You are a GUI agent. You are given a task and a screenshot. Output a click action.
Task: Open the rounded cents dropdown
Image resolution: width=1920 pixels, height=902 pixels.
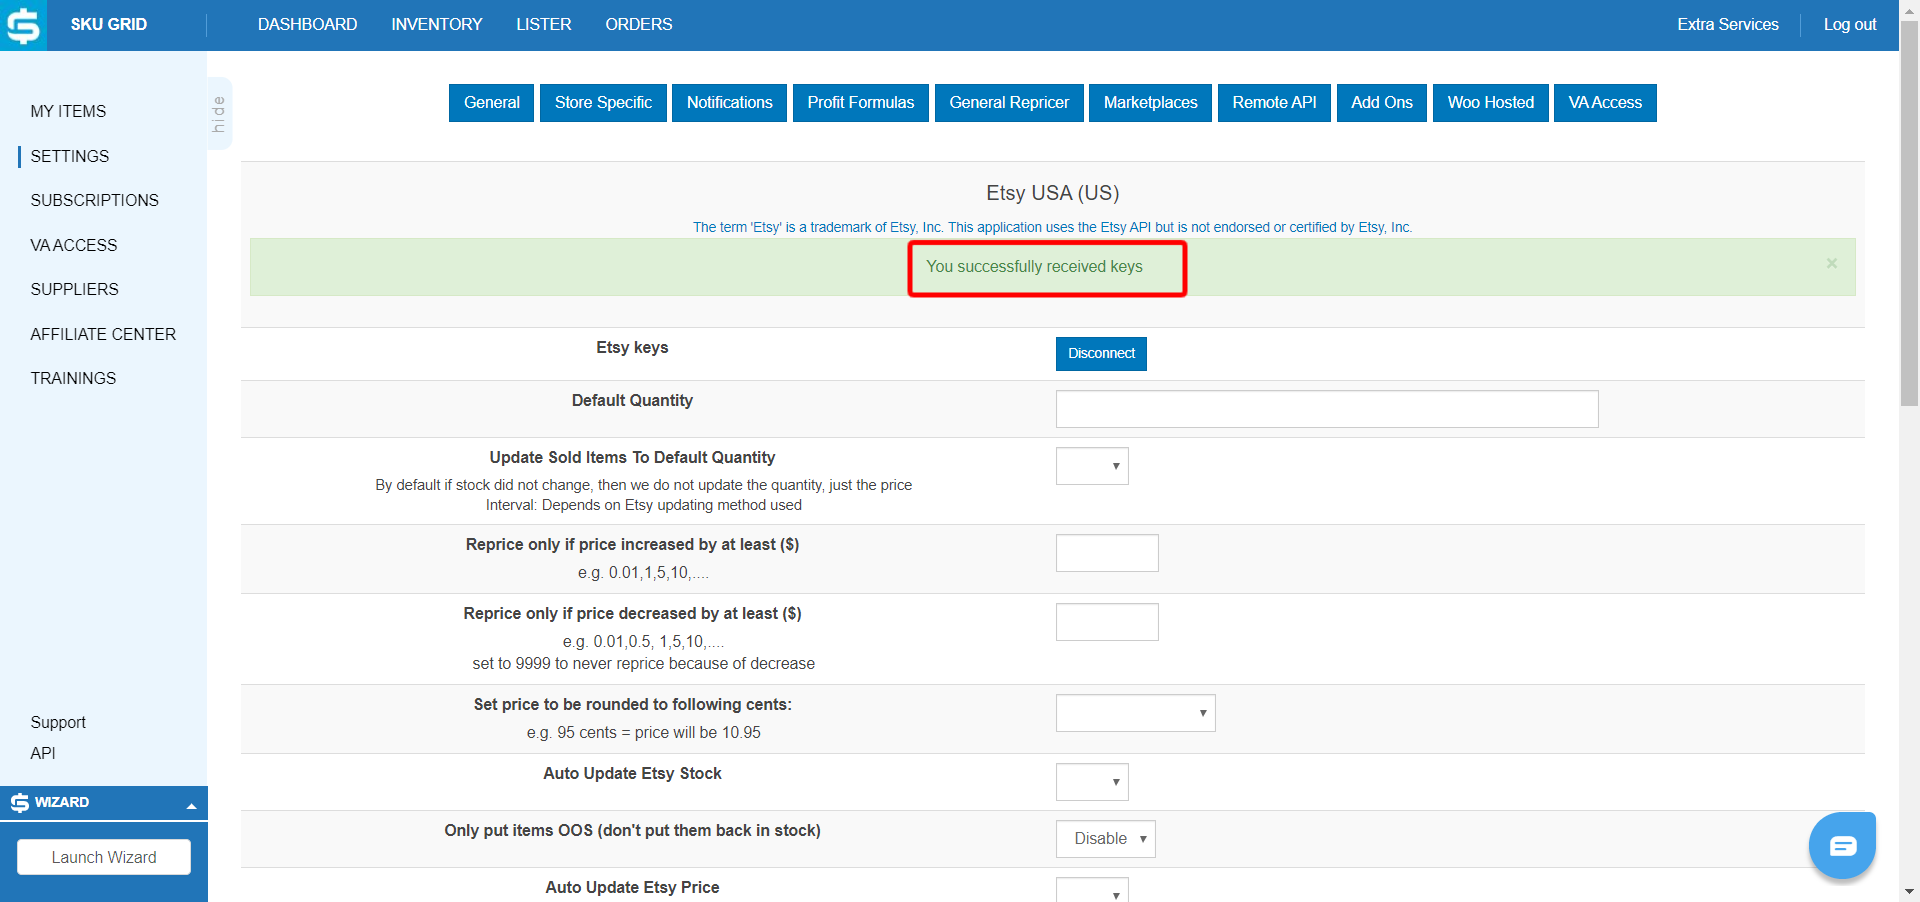coord(1136,713)
